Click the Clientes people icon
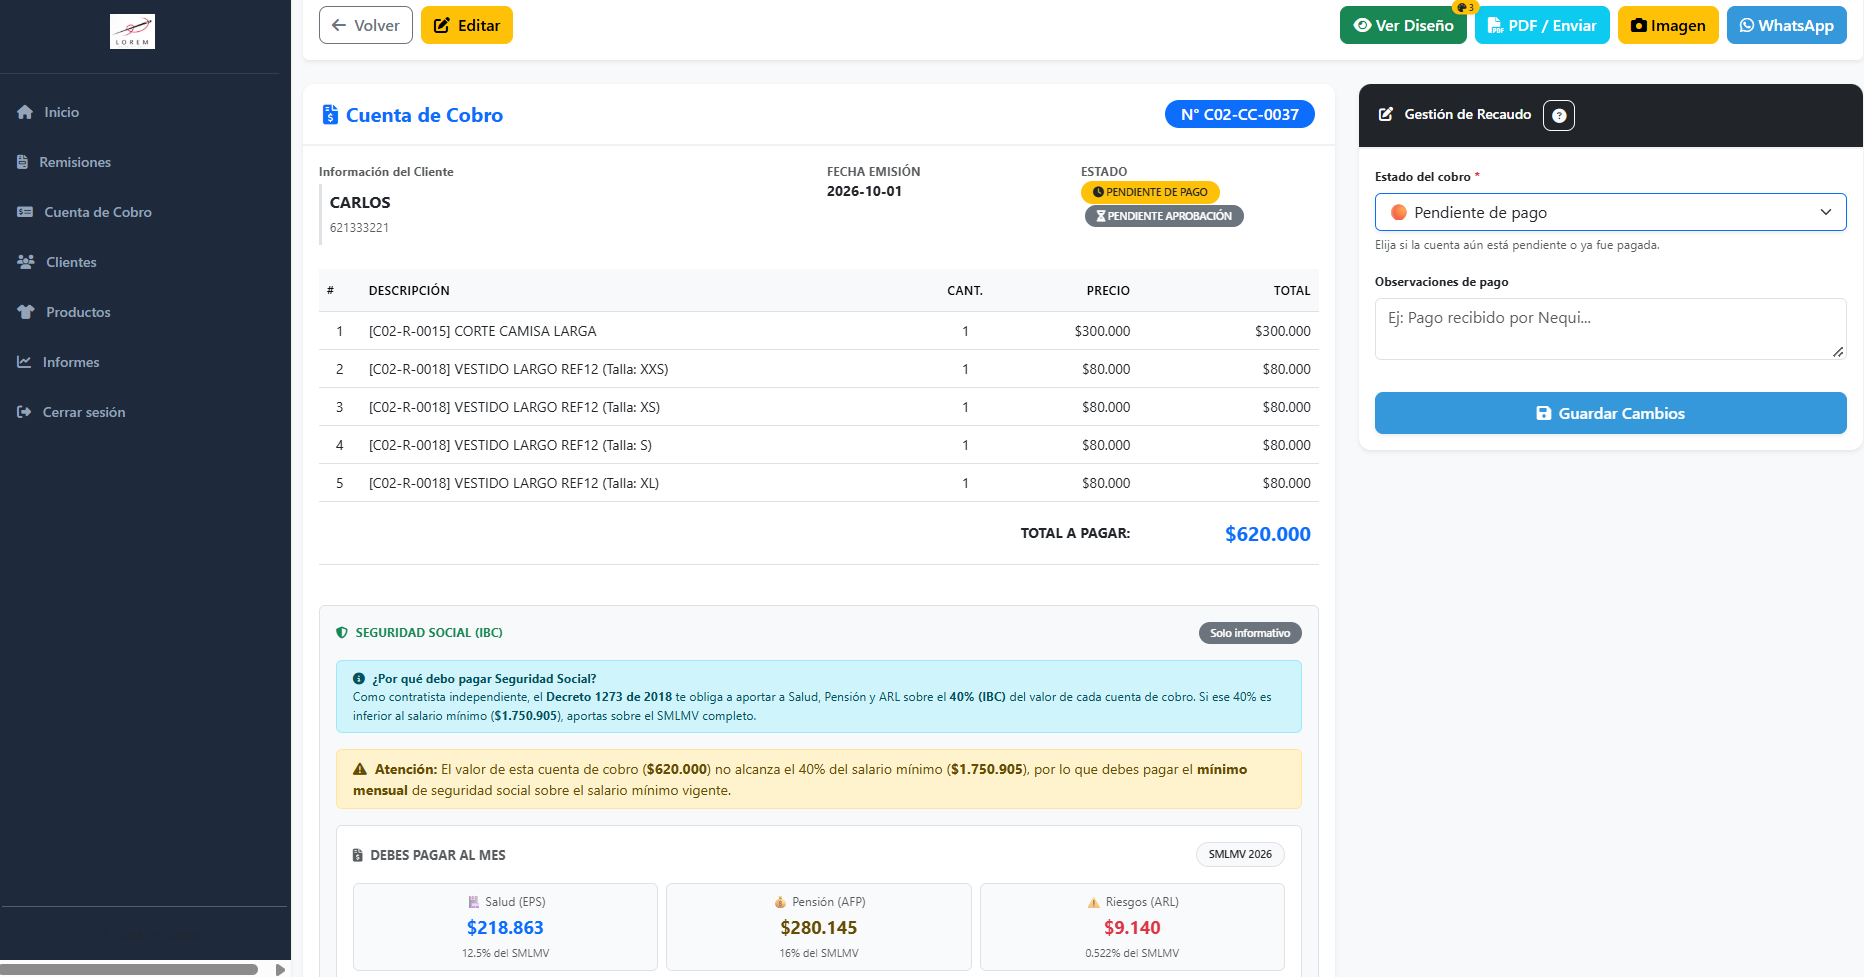 point(26,262)
